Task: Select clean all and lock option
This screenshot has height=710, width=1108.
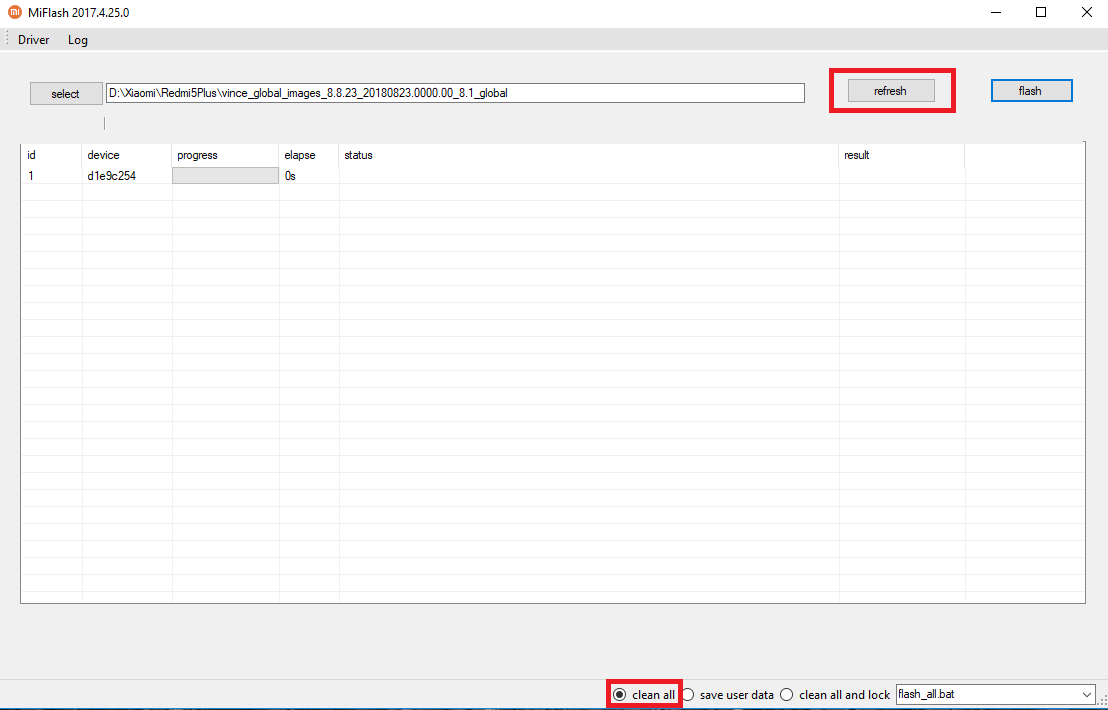Action: (x=835, y=695)
